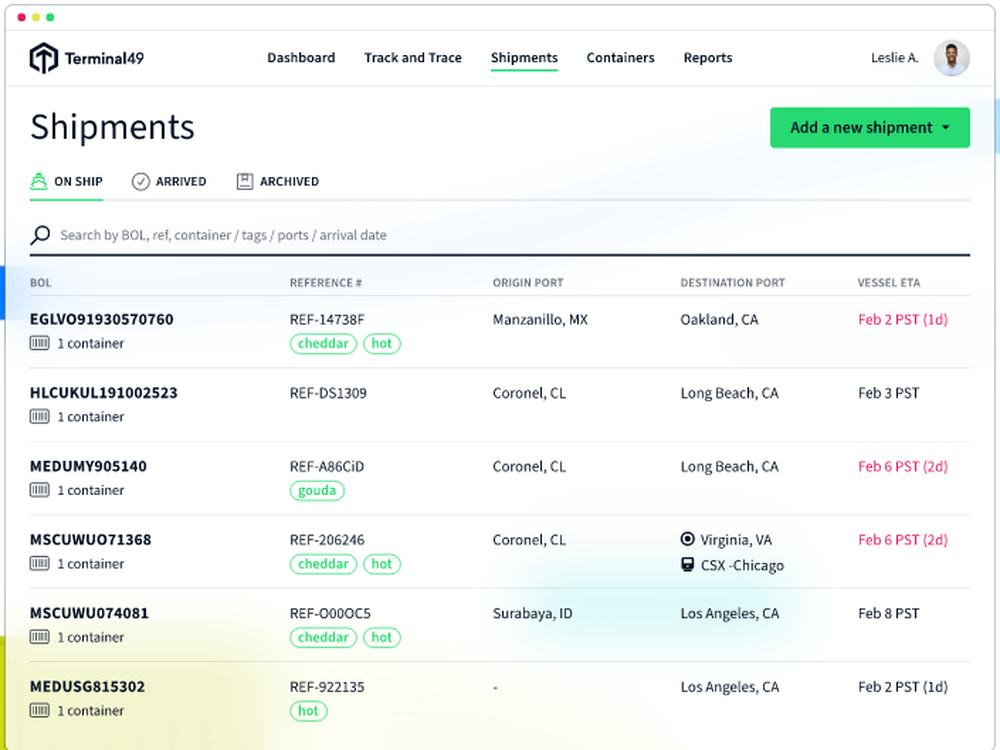Click the port pin icon beside Virginia, VA
This screenshot has width=1000, height=750.
pyautogui.click(x=688, y=539)
